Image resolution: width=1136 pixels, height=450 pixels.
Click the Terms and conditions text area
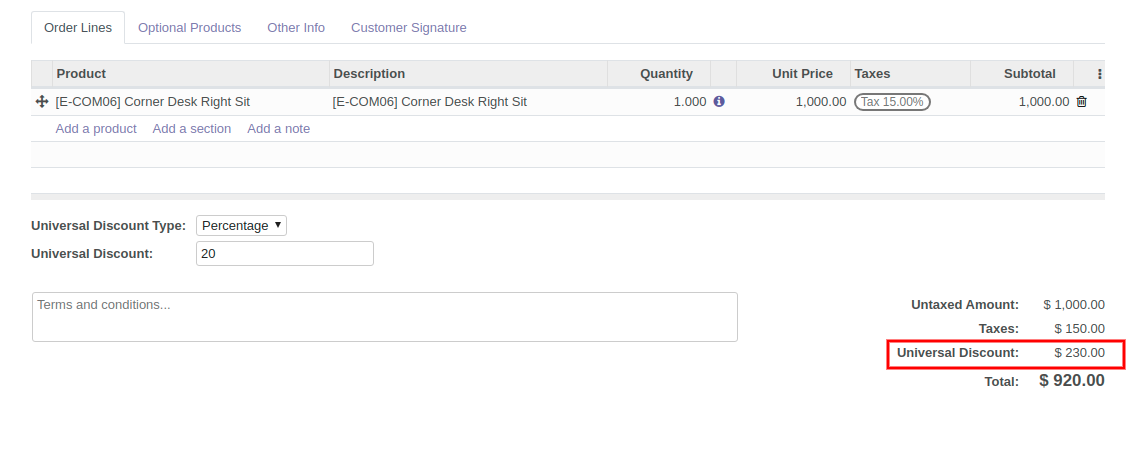tap(385, 317)
